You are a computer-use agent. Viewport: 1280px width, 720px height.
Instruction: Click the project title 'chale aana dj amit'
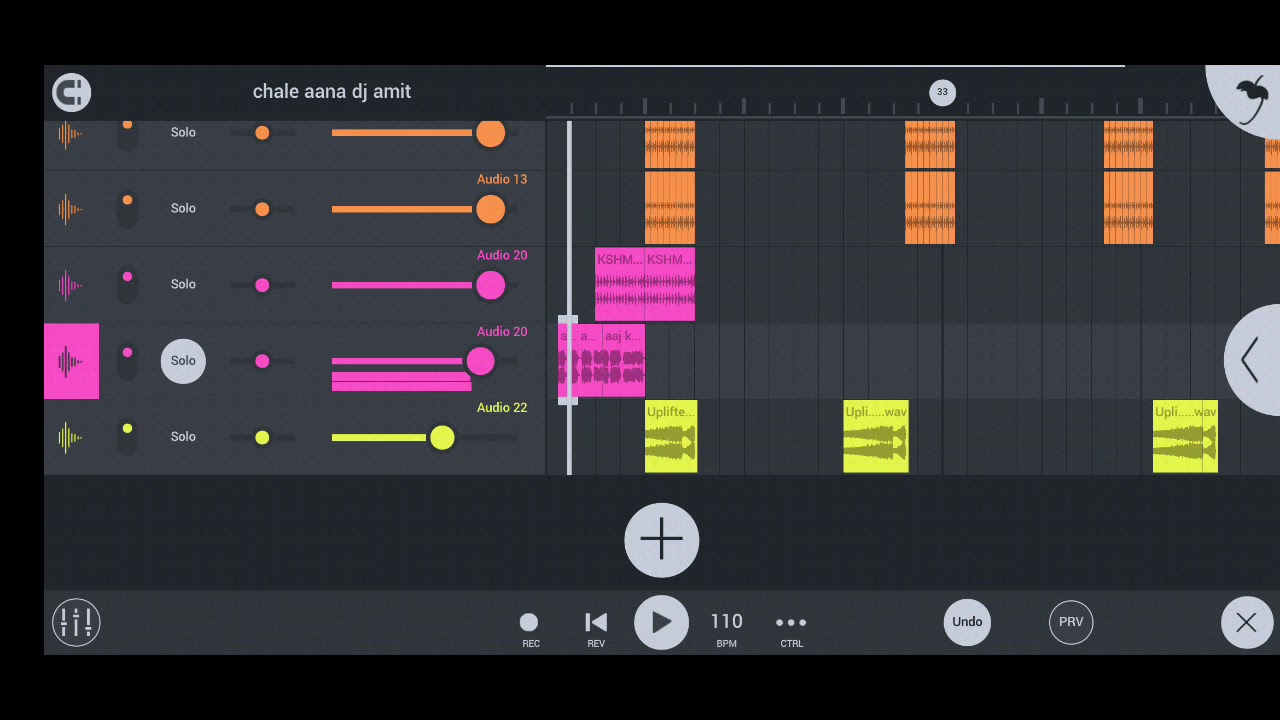pyautogui.click(x=332, y=91)
